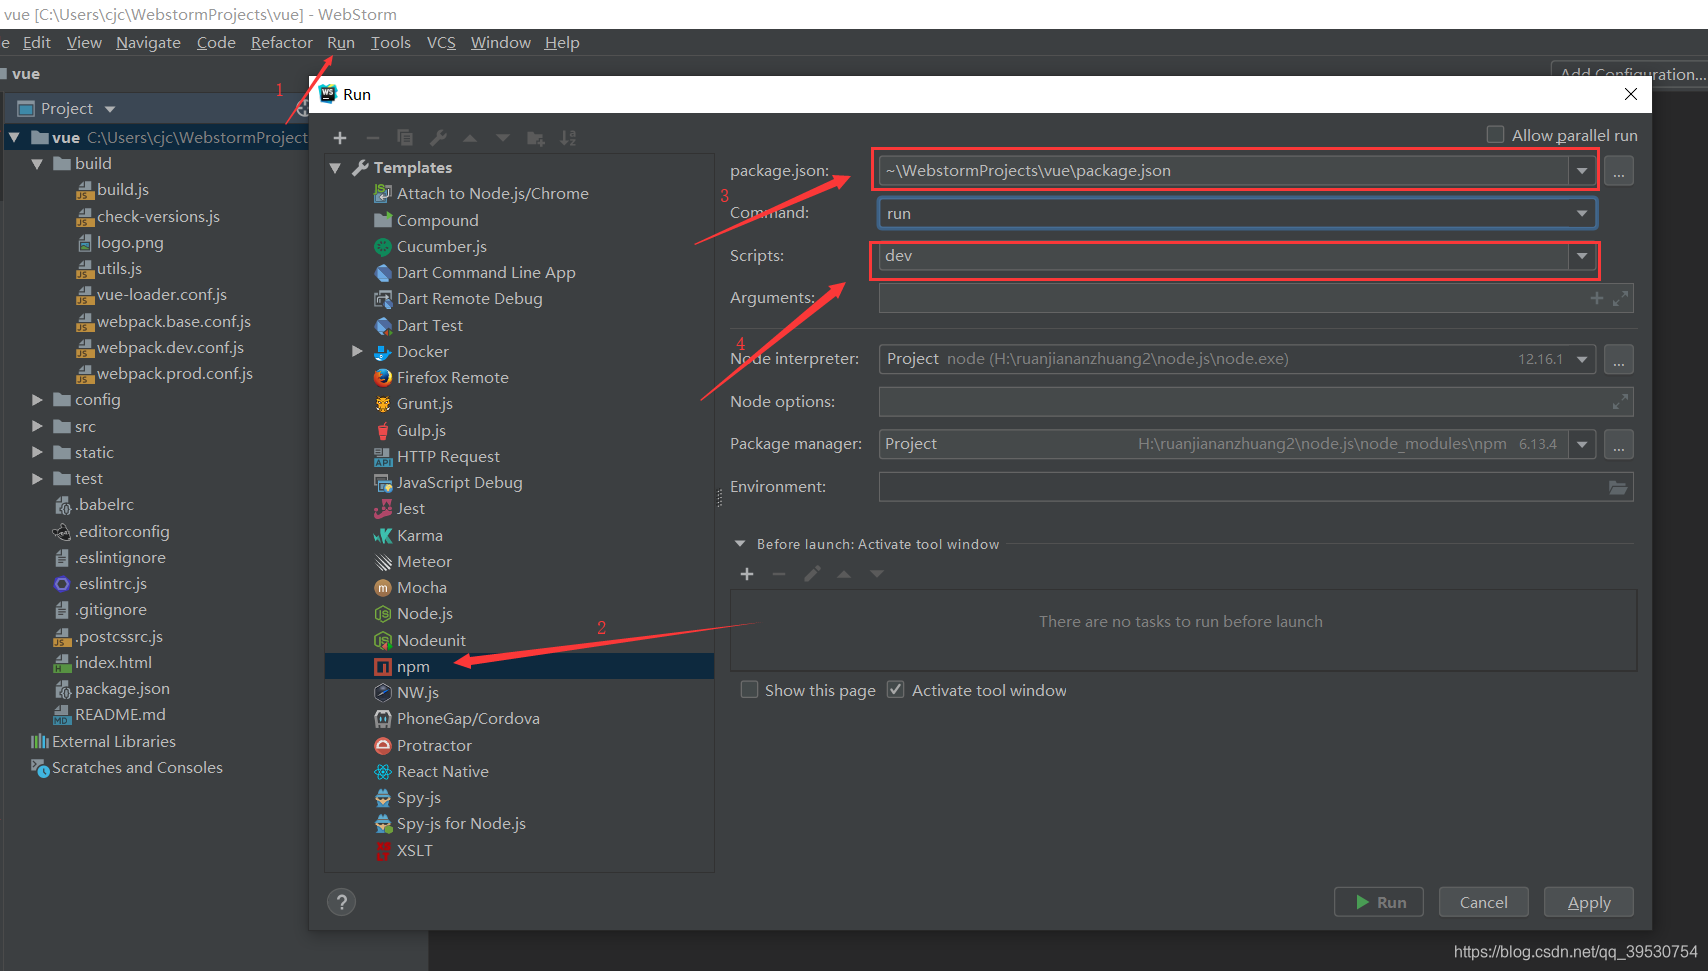Click the Apply button

click(x=1588, y=901)
